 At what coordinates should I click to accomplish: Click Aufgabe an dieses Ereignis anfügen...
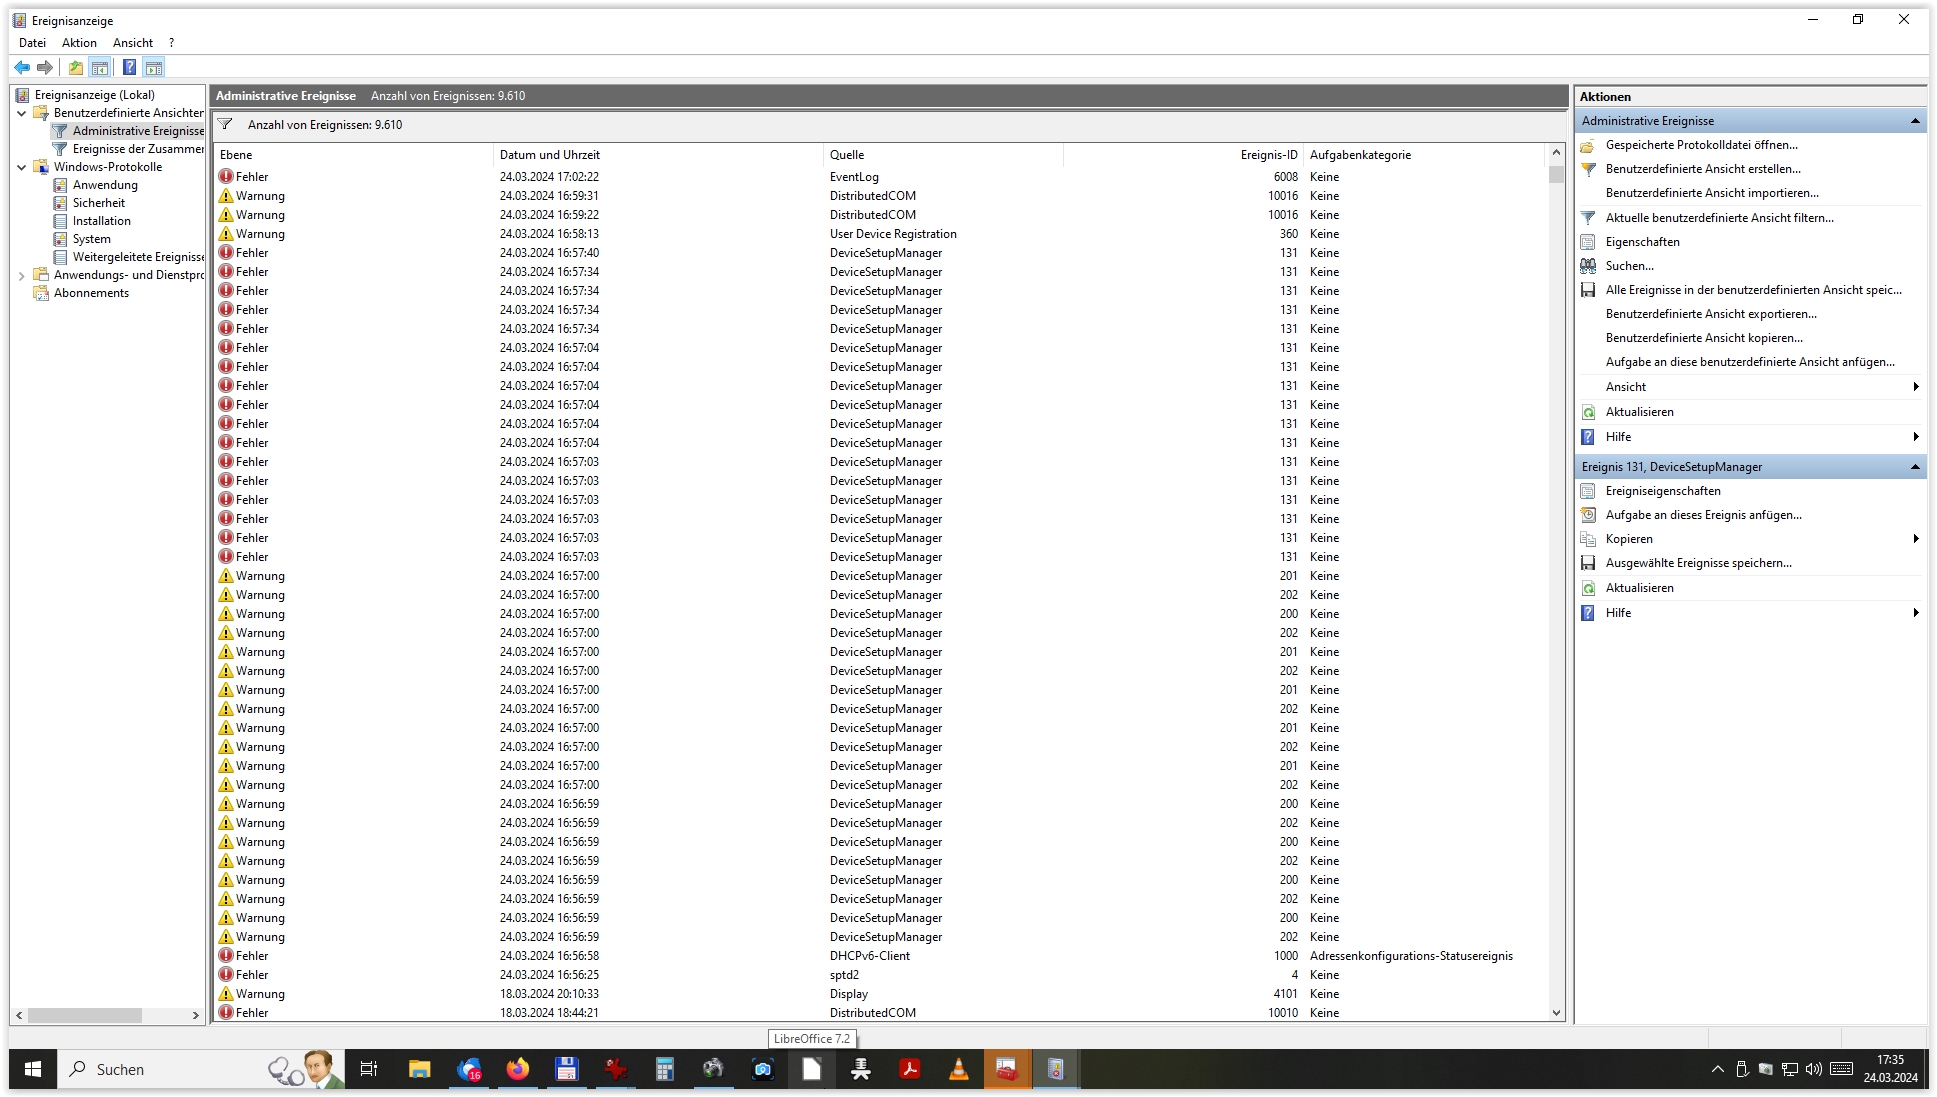tap(1703, 515)
